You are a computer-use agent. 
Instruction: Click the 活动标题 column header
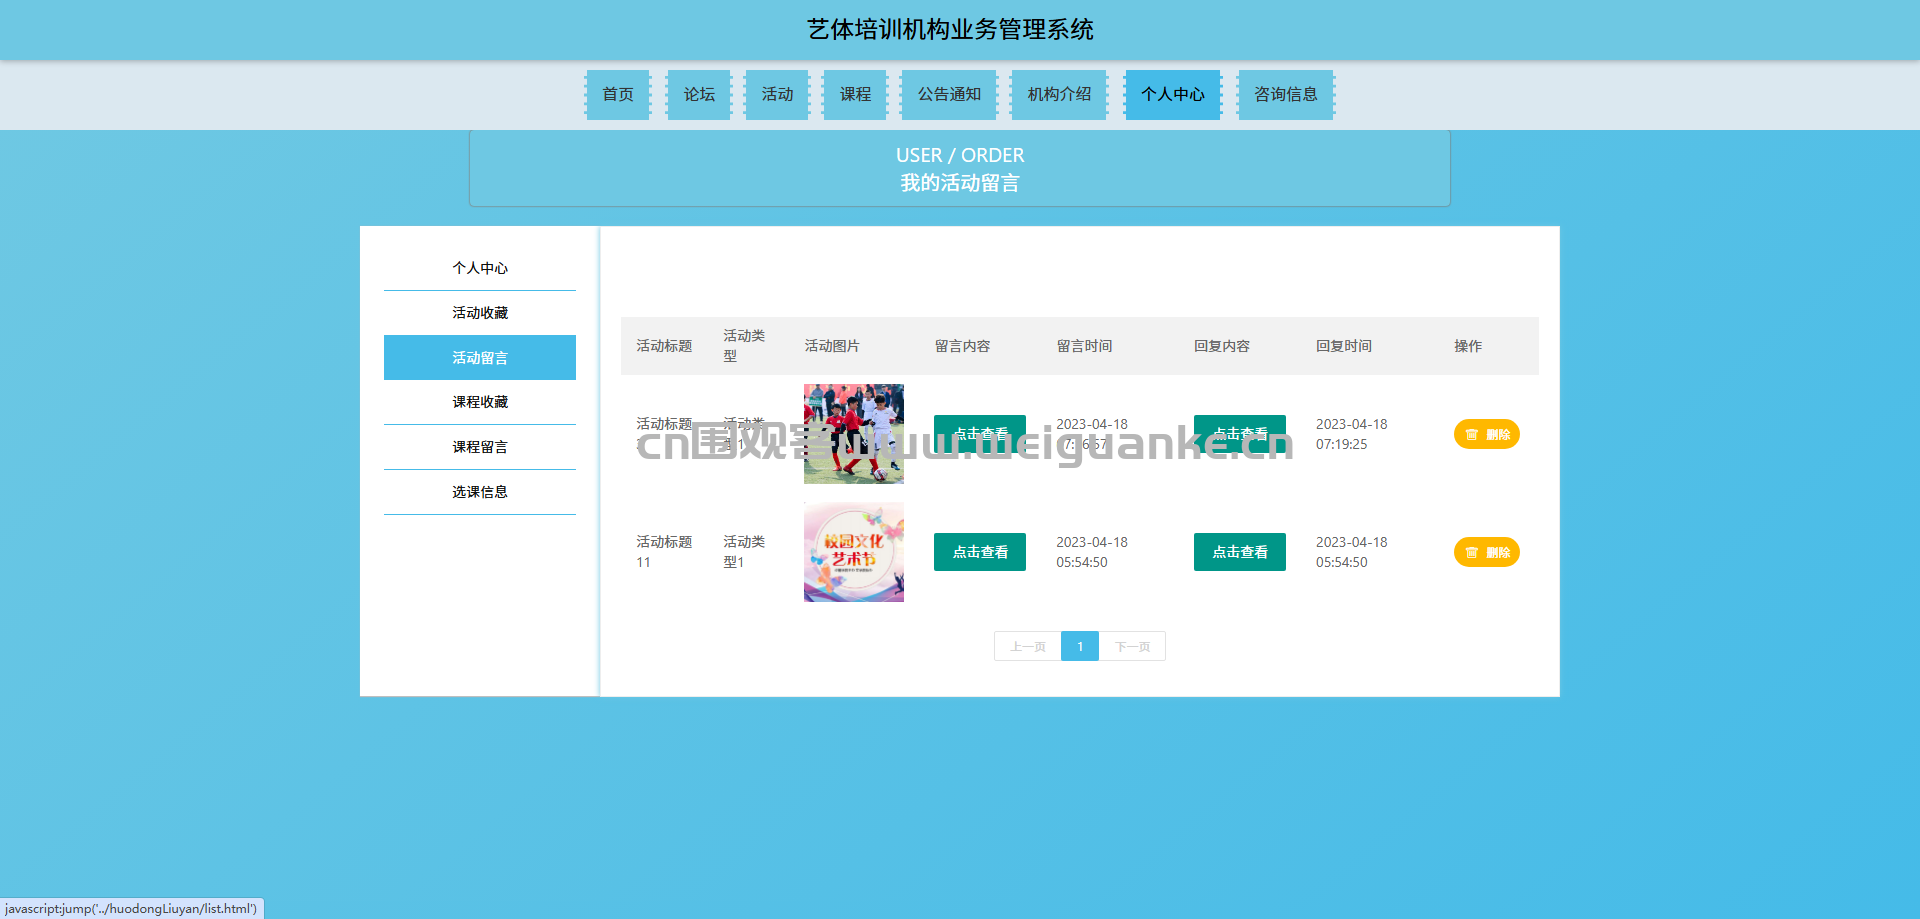click(x=664, y=346)
